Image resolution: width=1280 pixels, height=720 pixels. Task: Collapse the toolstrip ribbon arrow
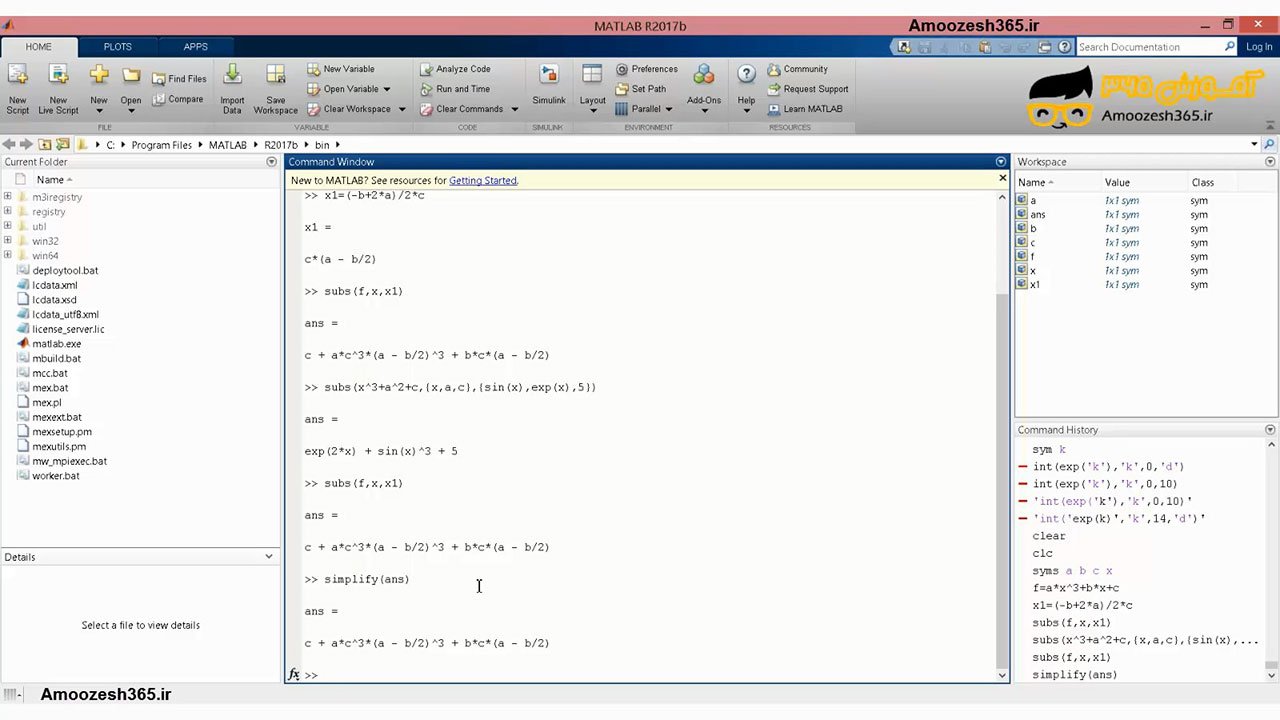[x=1270, y=128]
